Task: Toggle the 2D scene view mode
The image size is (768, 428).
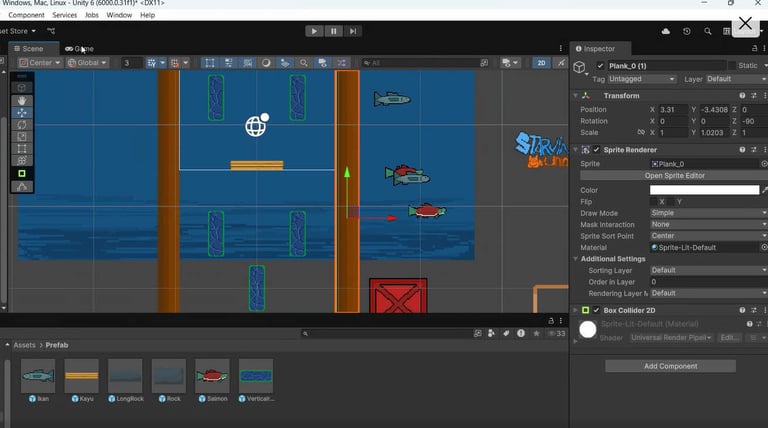Action: point(541,63)
